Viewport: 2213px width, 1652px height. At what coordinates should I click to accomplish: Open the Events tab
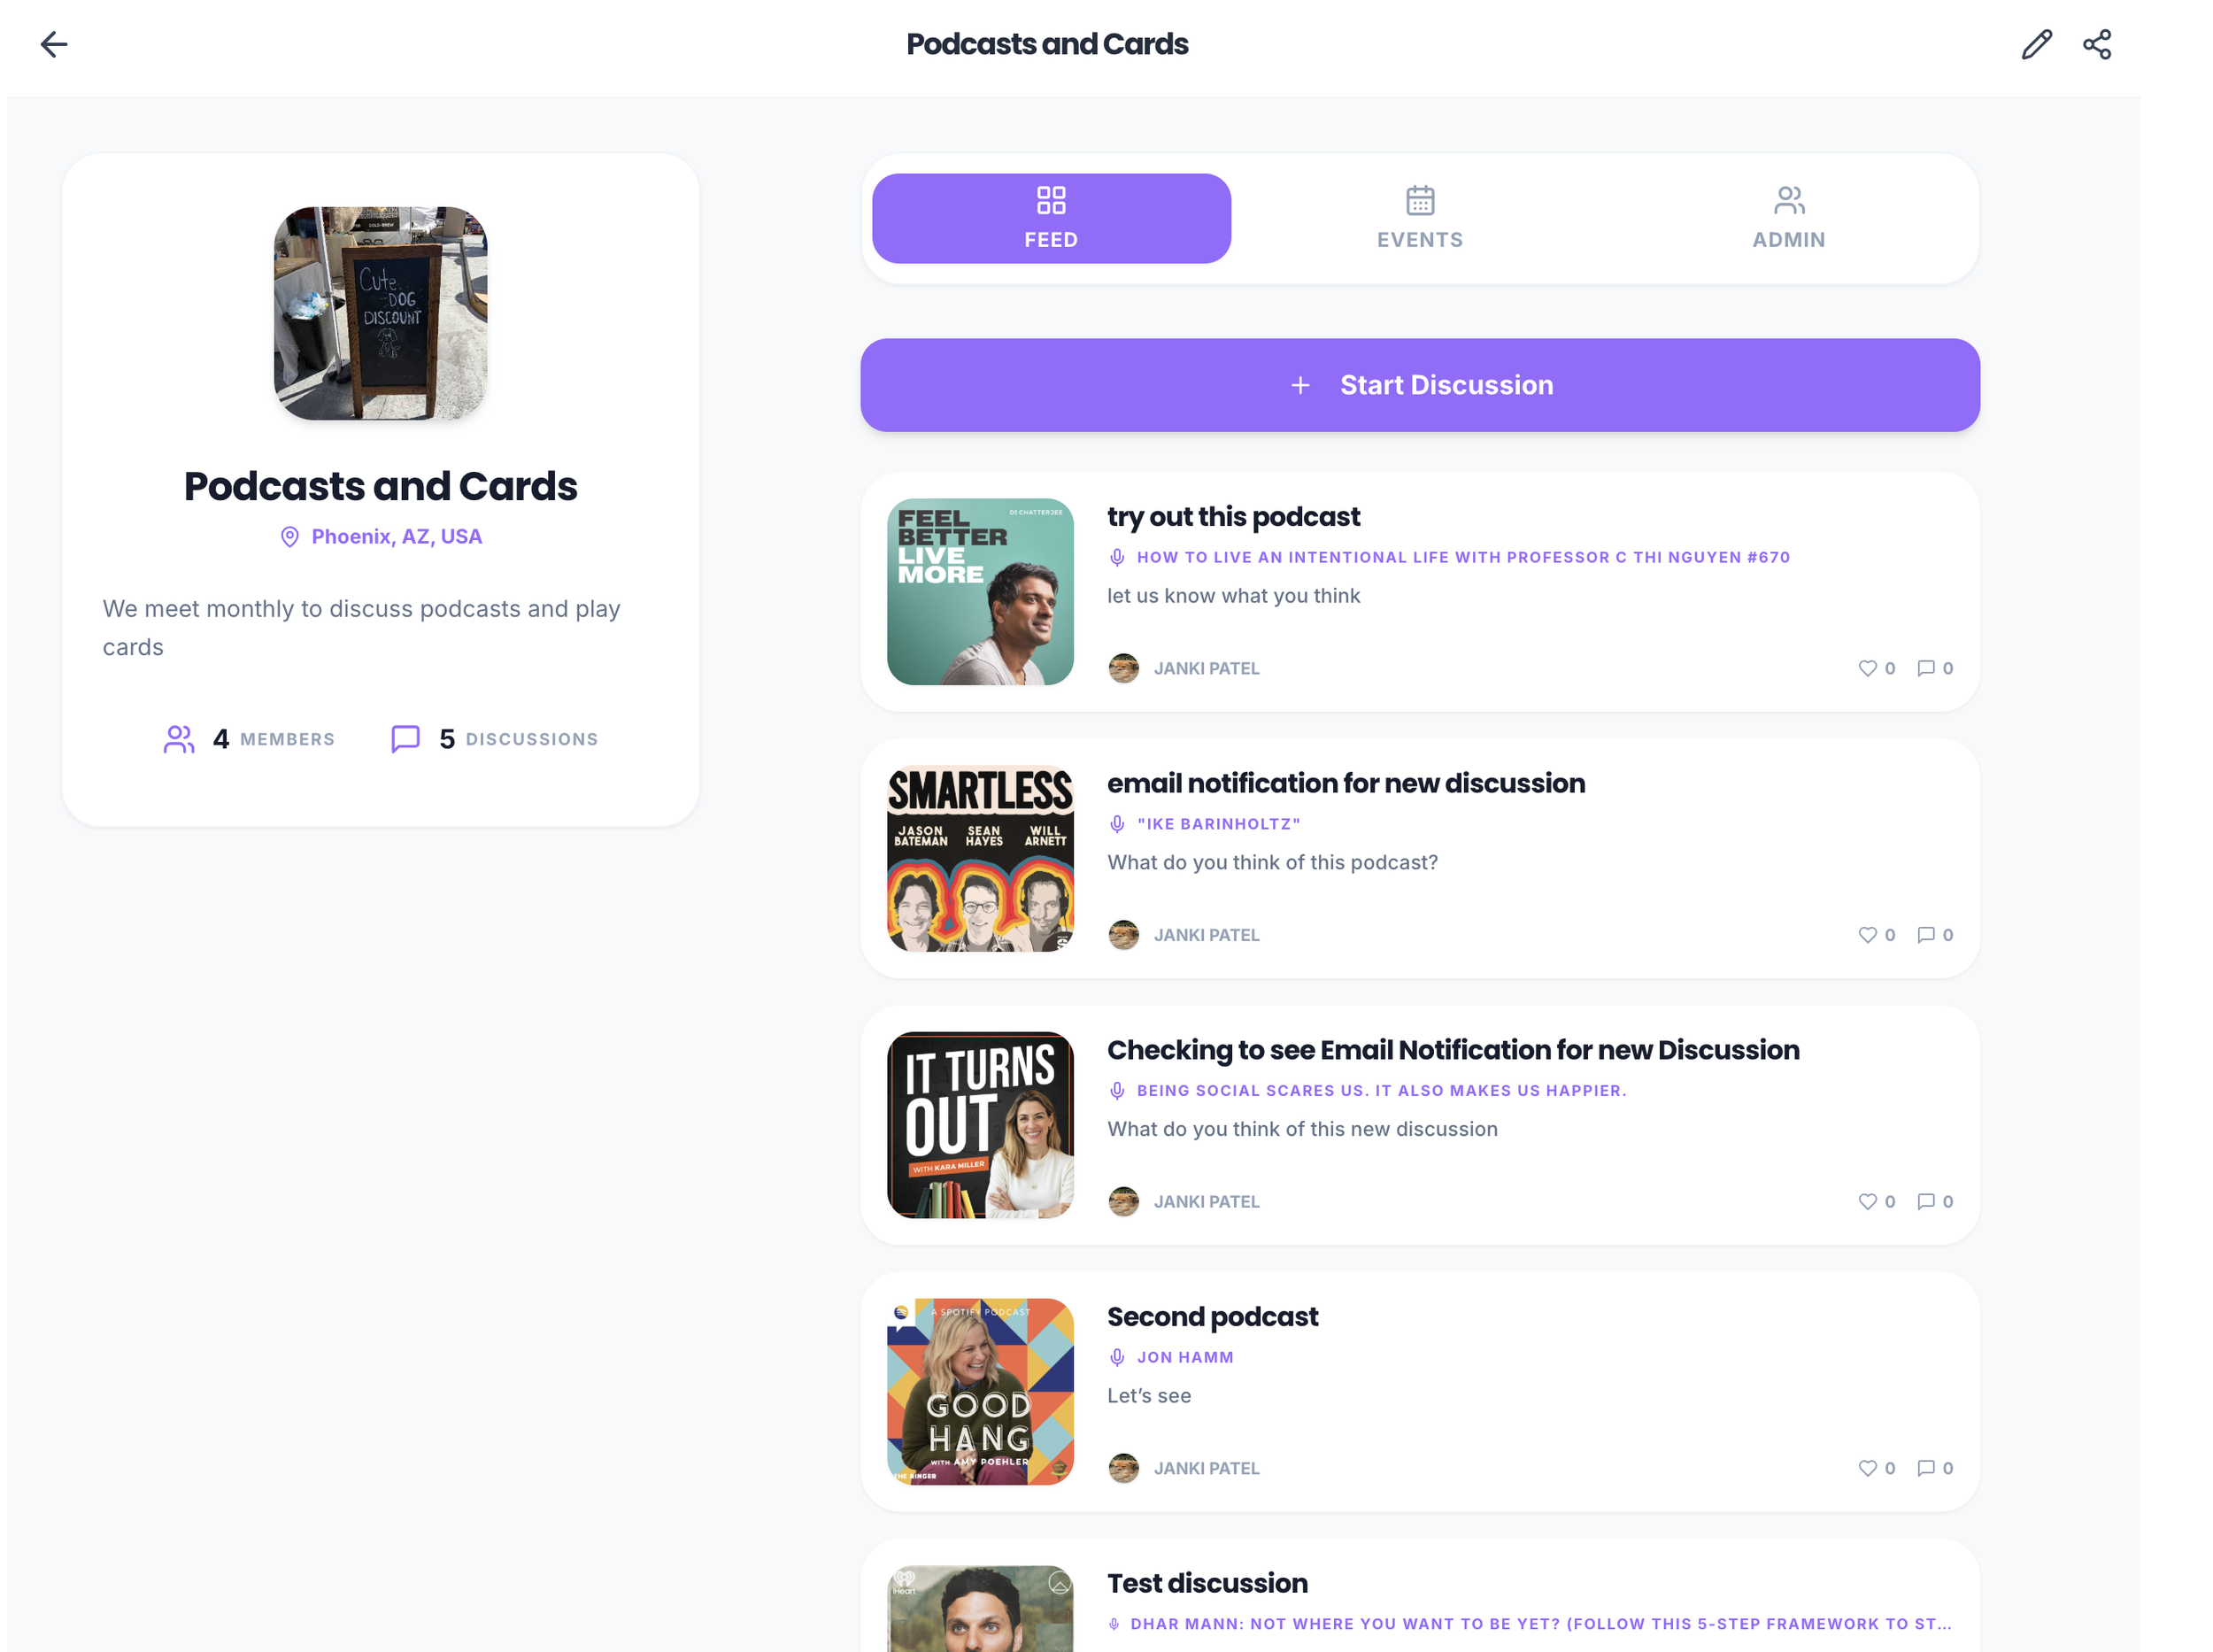[x=1419, y=218]
